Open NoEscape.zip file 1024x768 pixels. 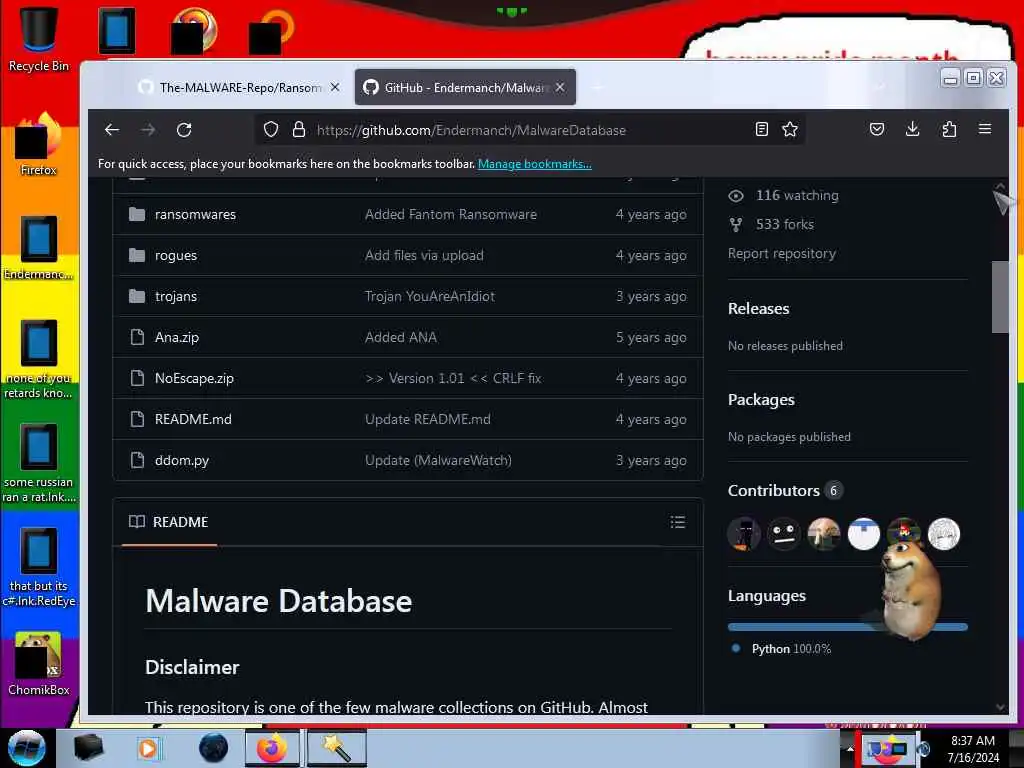(x=194, y=378)
